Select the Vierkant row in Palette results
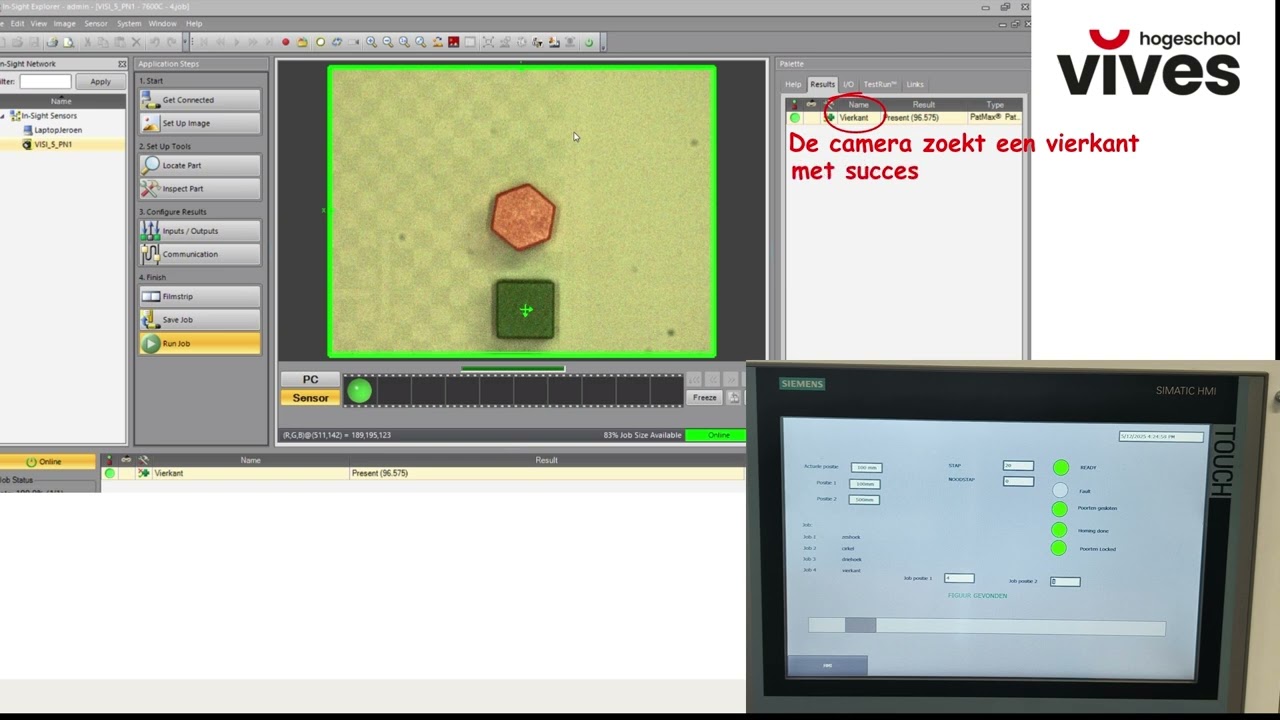The height and width of the screenshot is (720, 1280). [904, 118]
